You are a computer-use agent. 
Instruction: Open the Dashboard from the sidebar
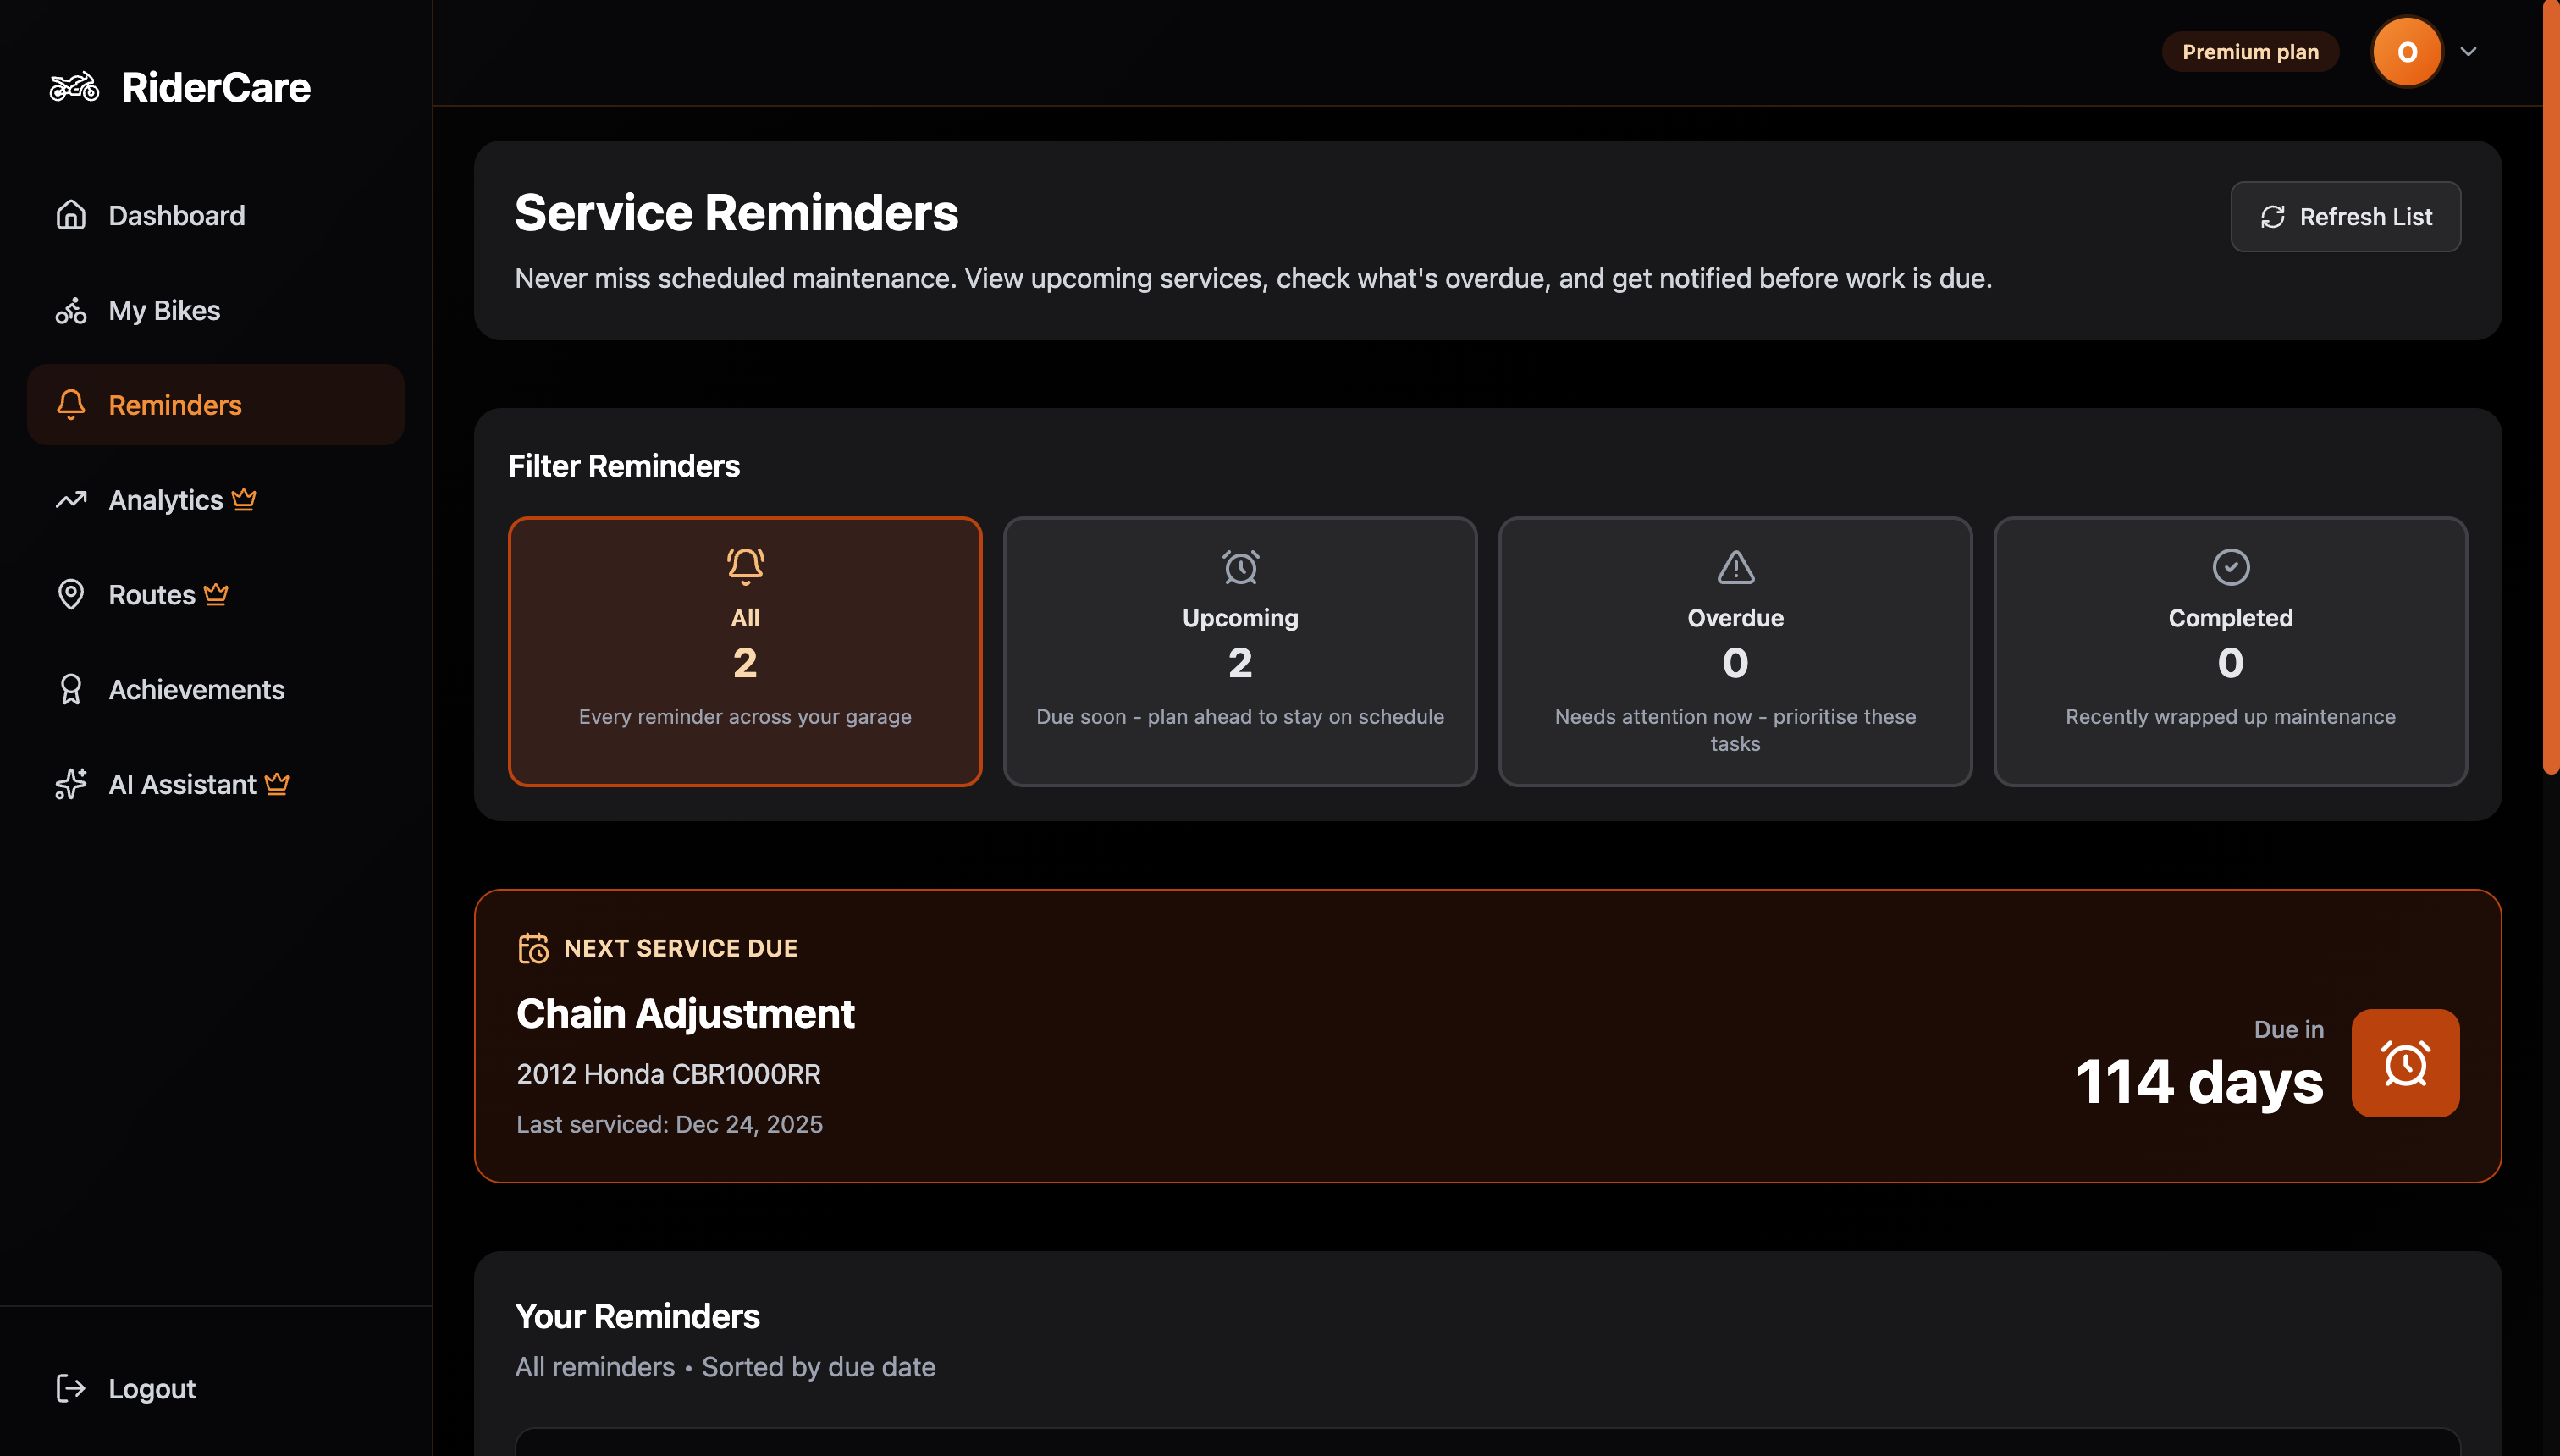176,215
